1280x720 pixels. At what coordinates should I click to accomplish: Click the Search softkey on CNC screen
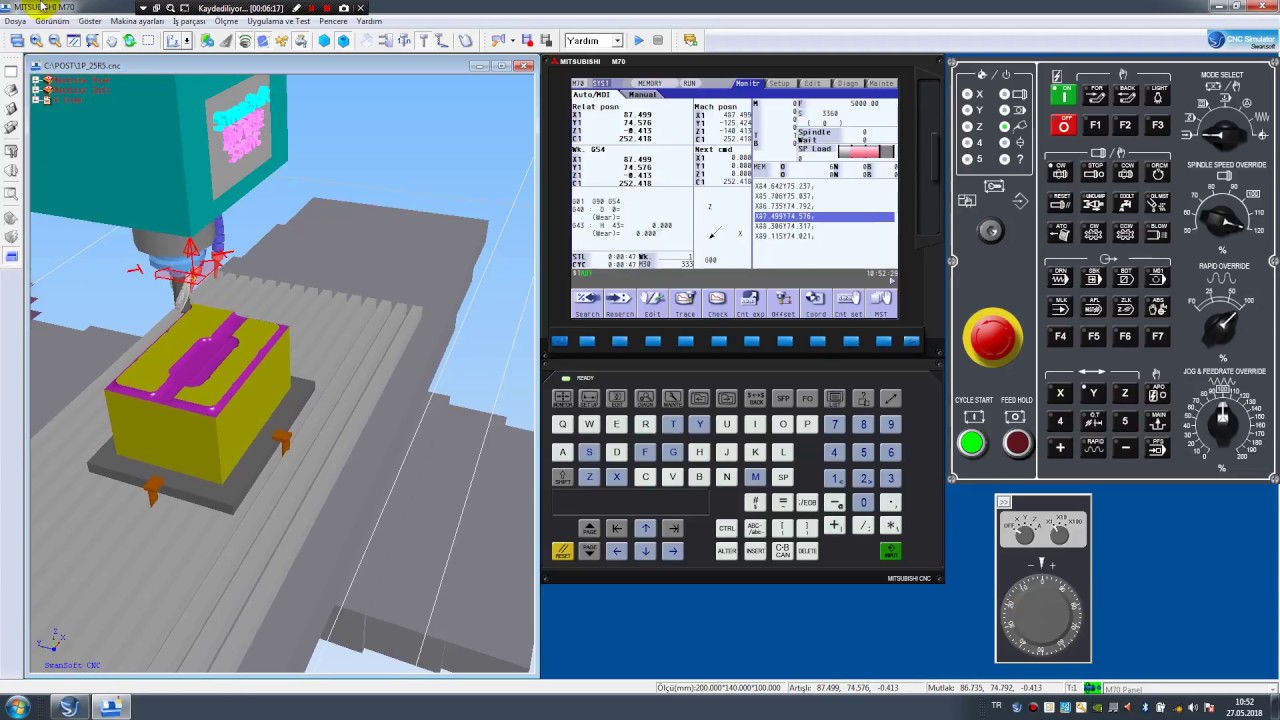(587, 302)
